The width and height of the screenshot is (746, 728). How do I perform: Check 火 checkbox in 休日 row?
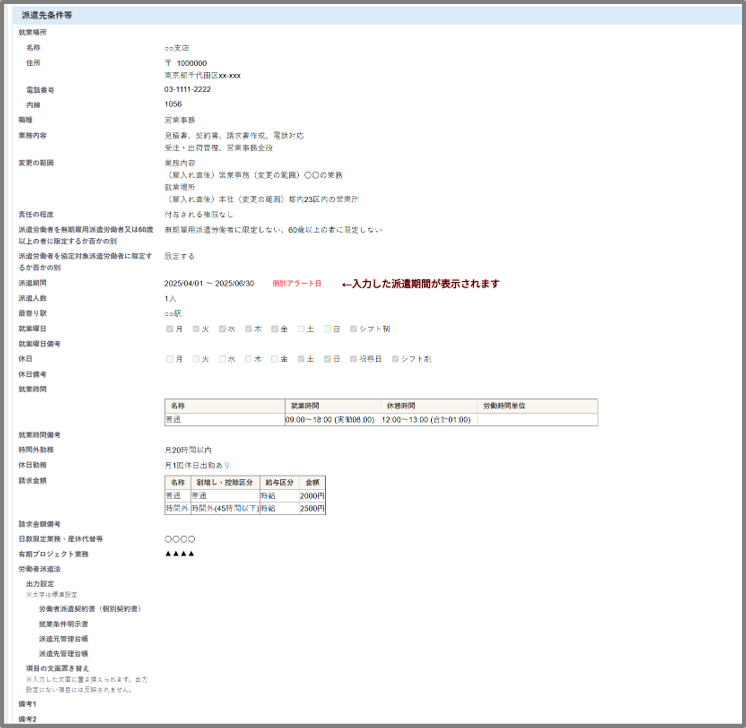[x=196, y=359]
